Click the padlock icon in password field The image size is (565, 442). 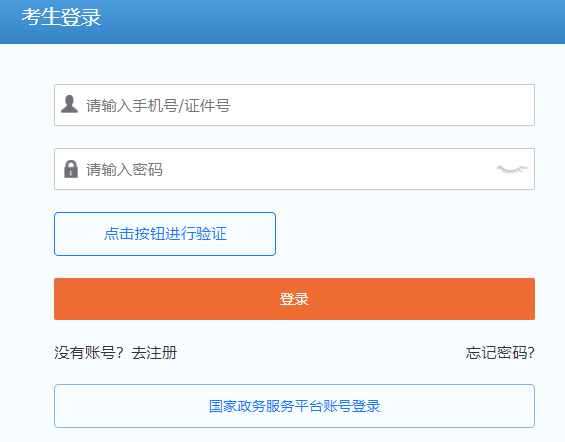pyautogui.click(x=71, y=169)
